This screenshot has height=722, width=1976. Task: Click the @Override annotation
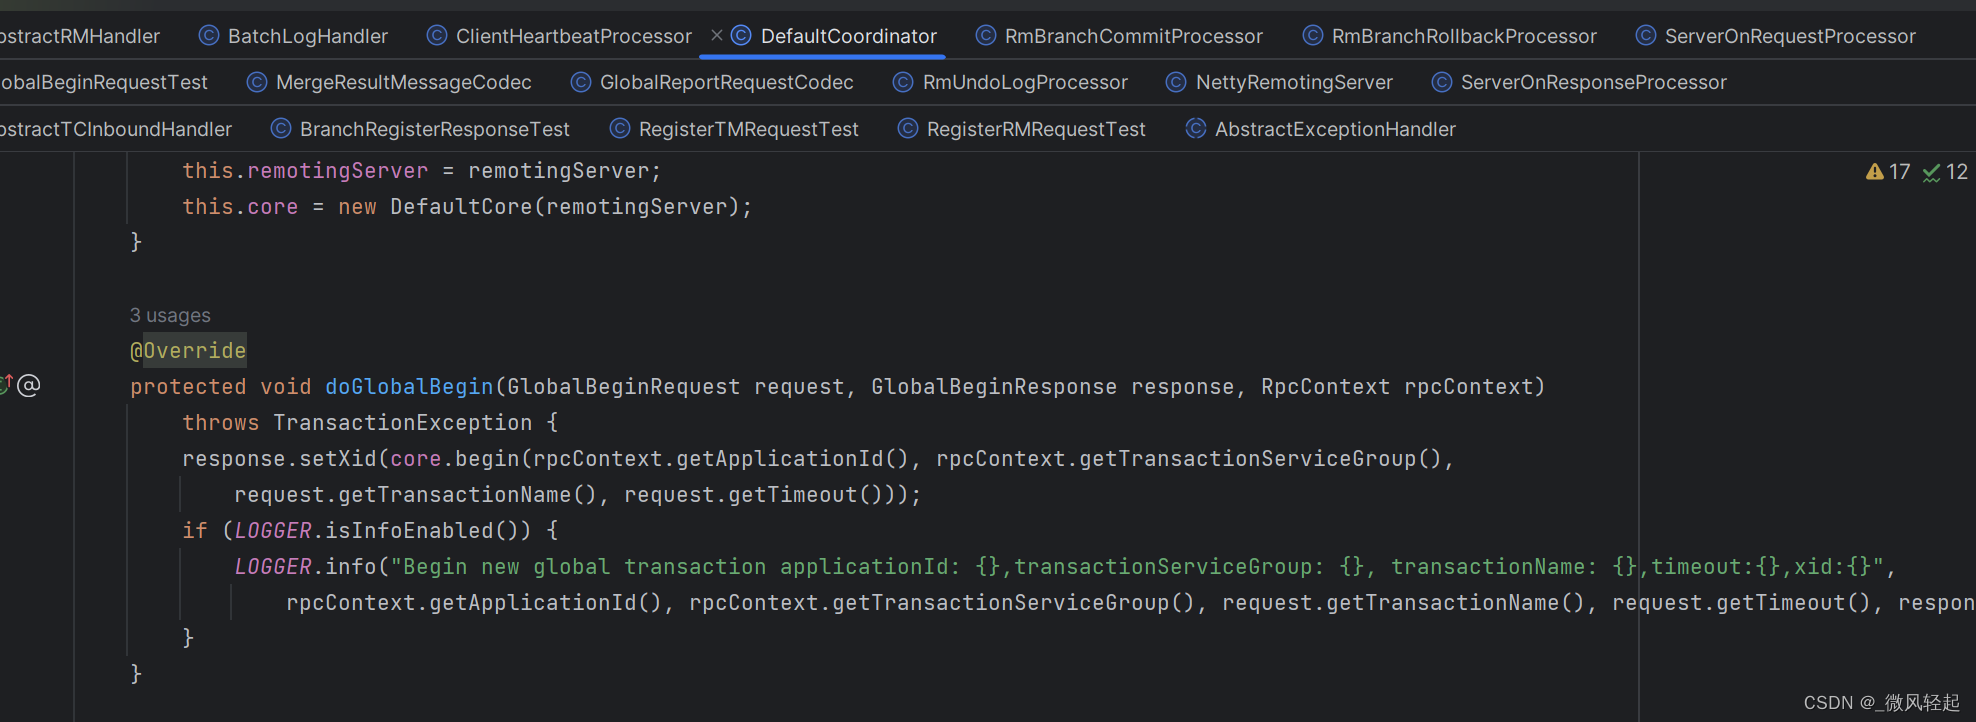188,351
